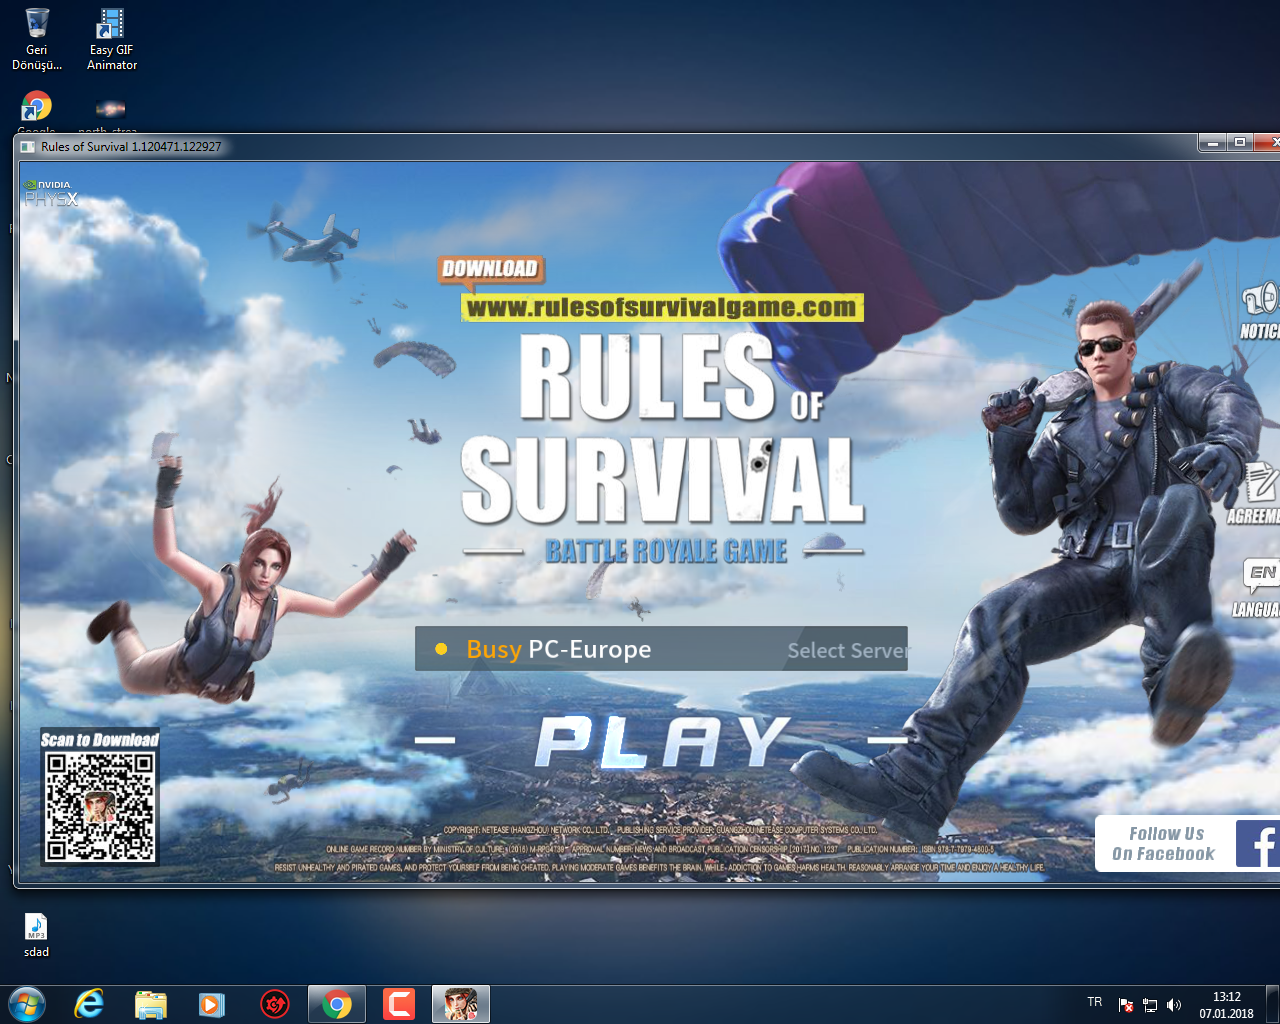Open the media player taskbar icon
This screenshot has width=1280, height=1024.
[212, 1004]
